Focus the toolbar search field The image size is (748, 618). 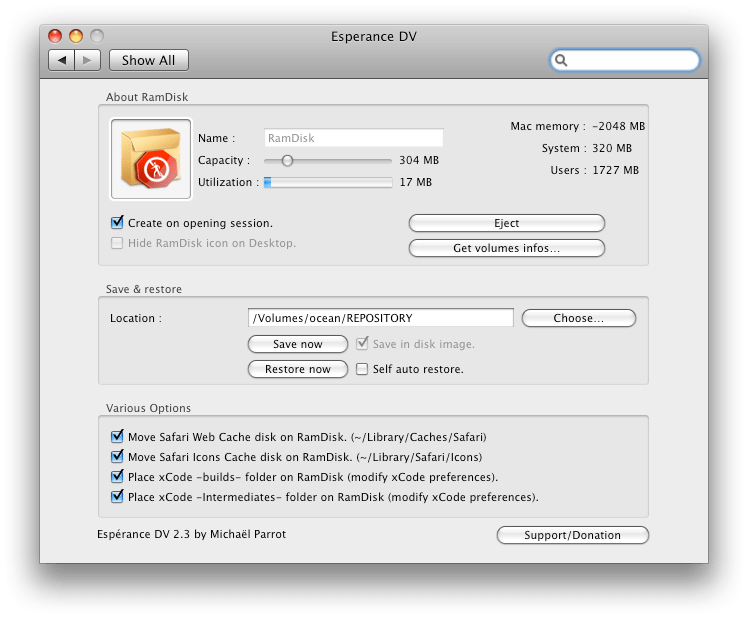pyautogui.click(x=624, y=60)
